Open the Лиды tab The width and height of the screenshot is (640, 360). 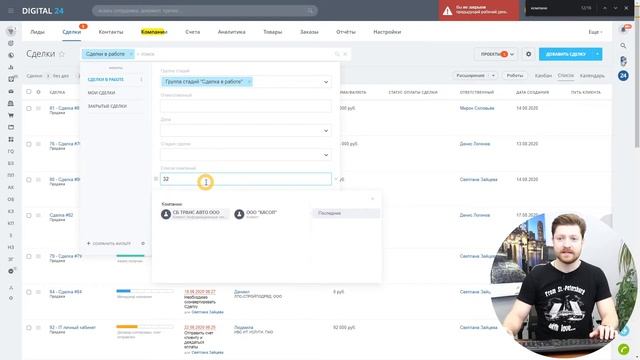(x=38, y=32)
